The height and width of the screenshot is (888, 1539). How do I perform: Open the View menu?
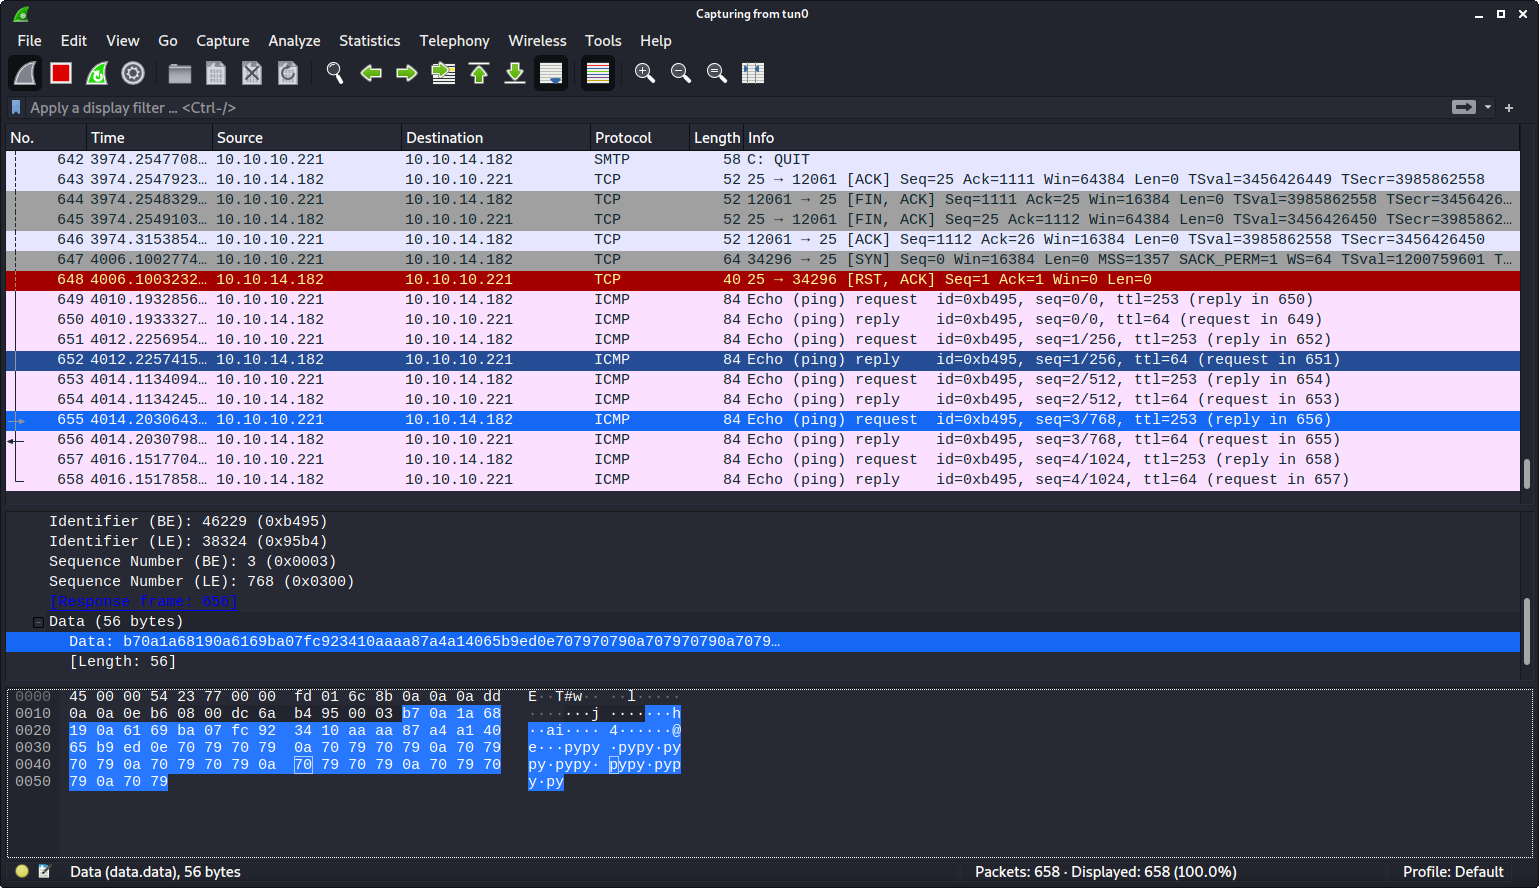pyautogui.click(x=123, y=41)
